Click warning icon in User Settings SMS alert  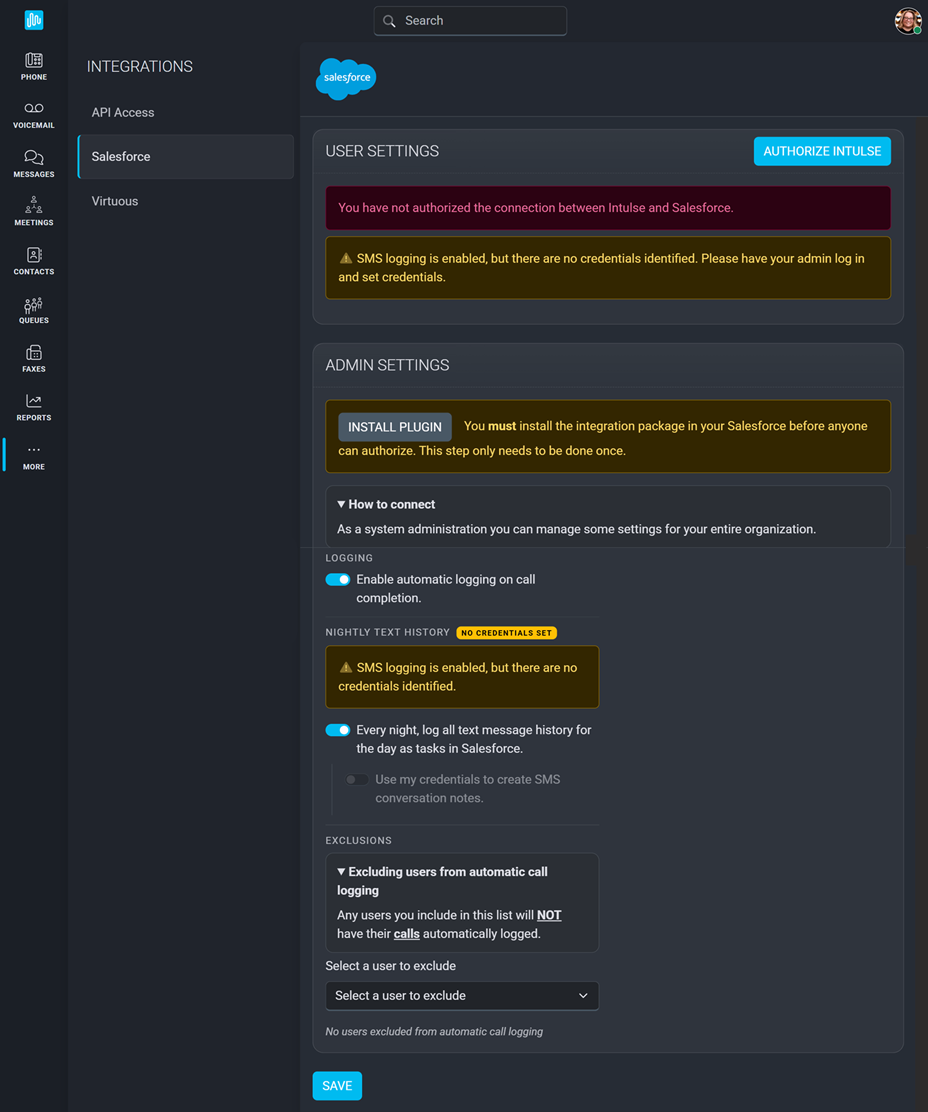[x=345, y=258]
